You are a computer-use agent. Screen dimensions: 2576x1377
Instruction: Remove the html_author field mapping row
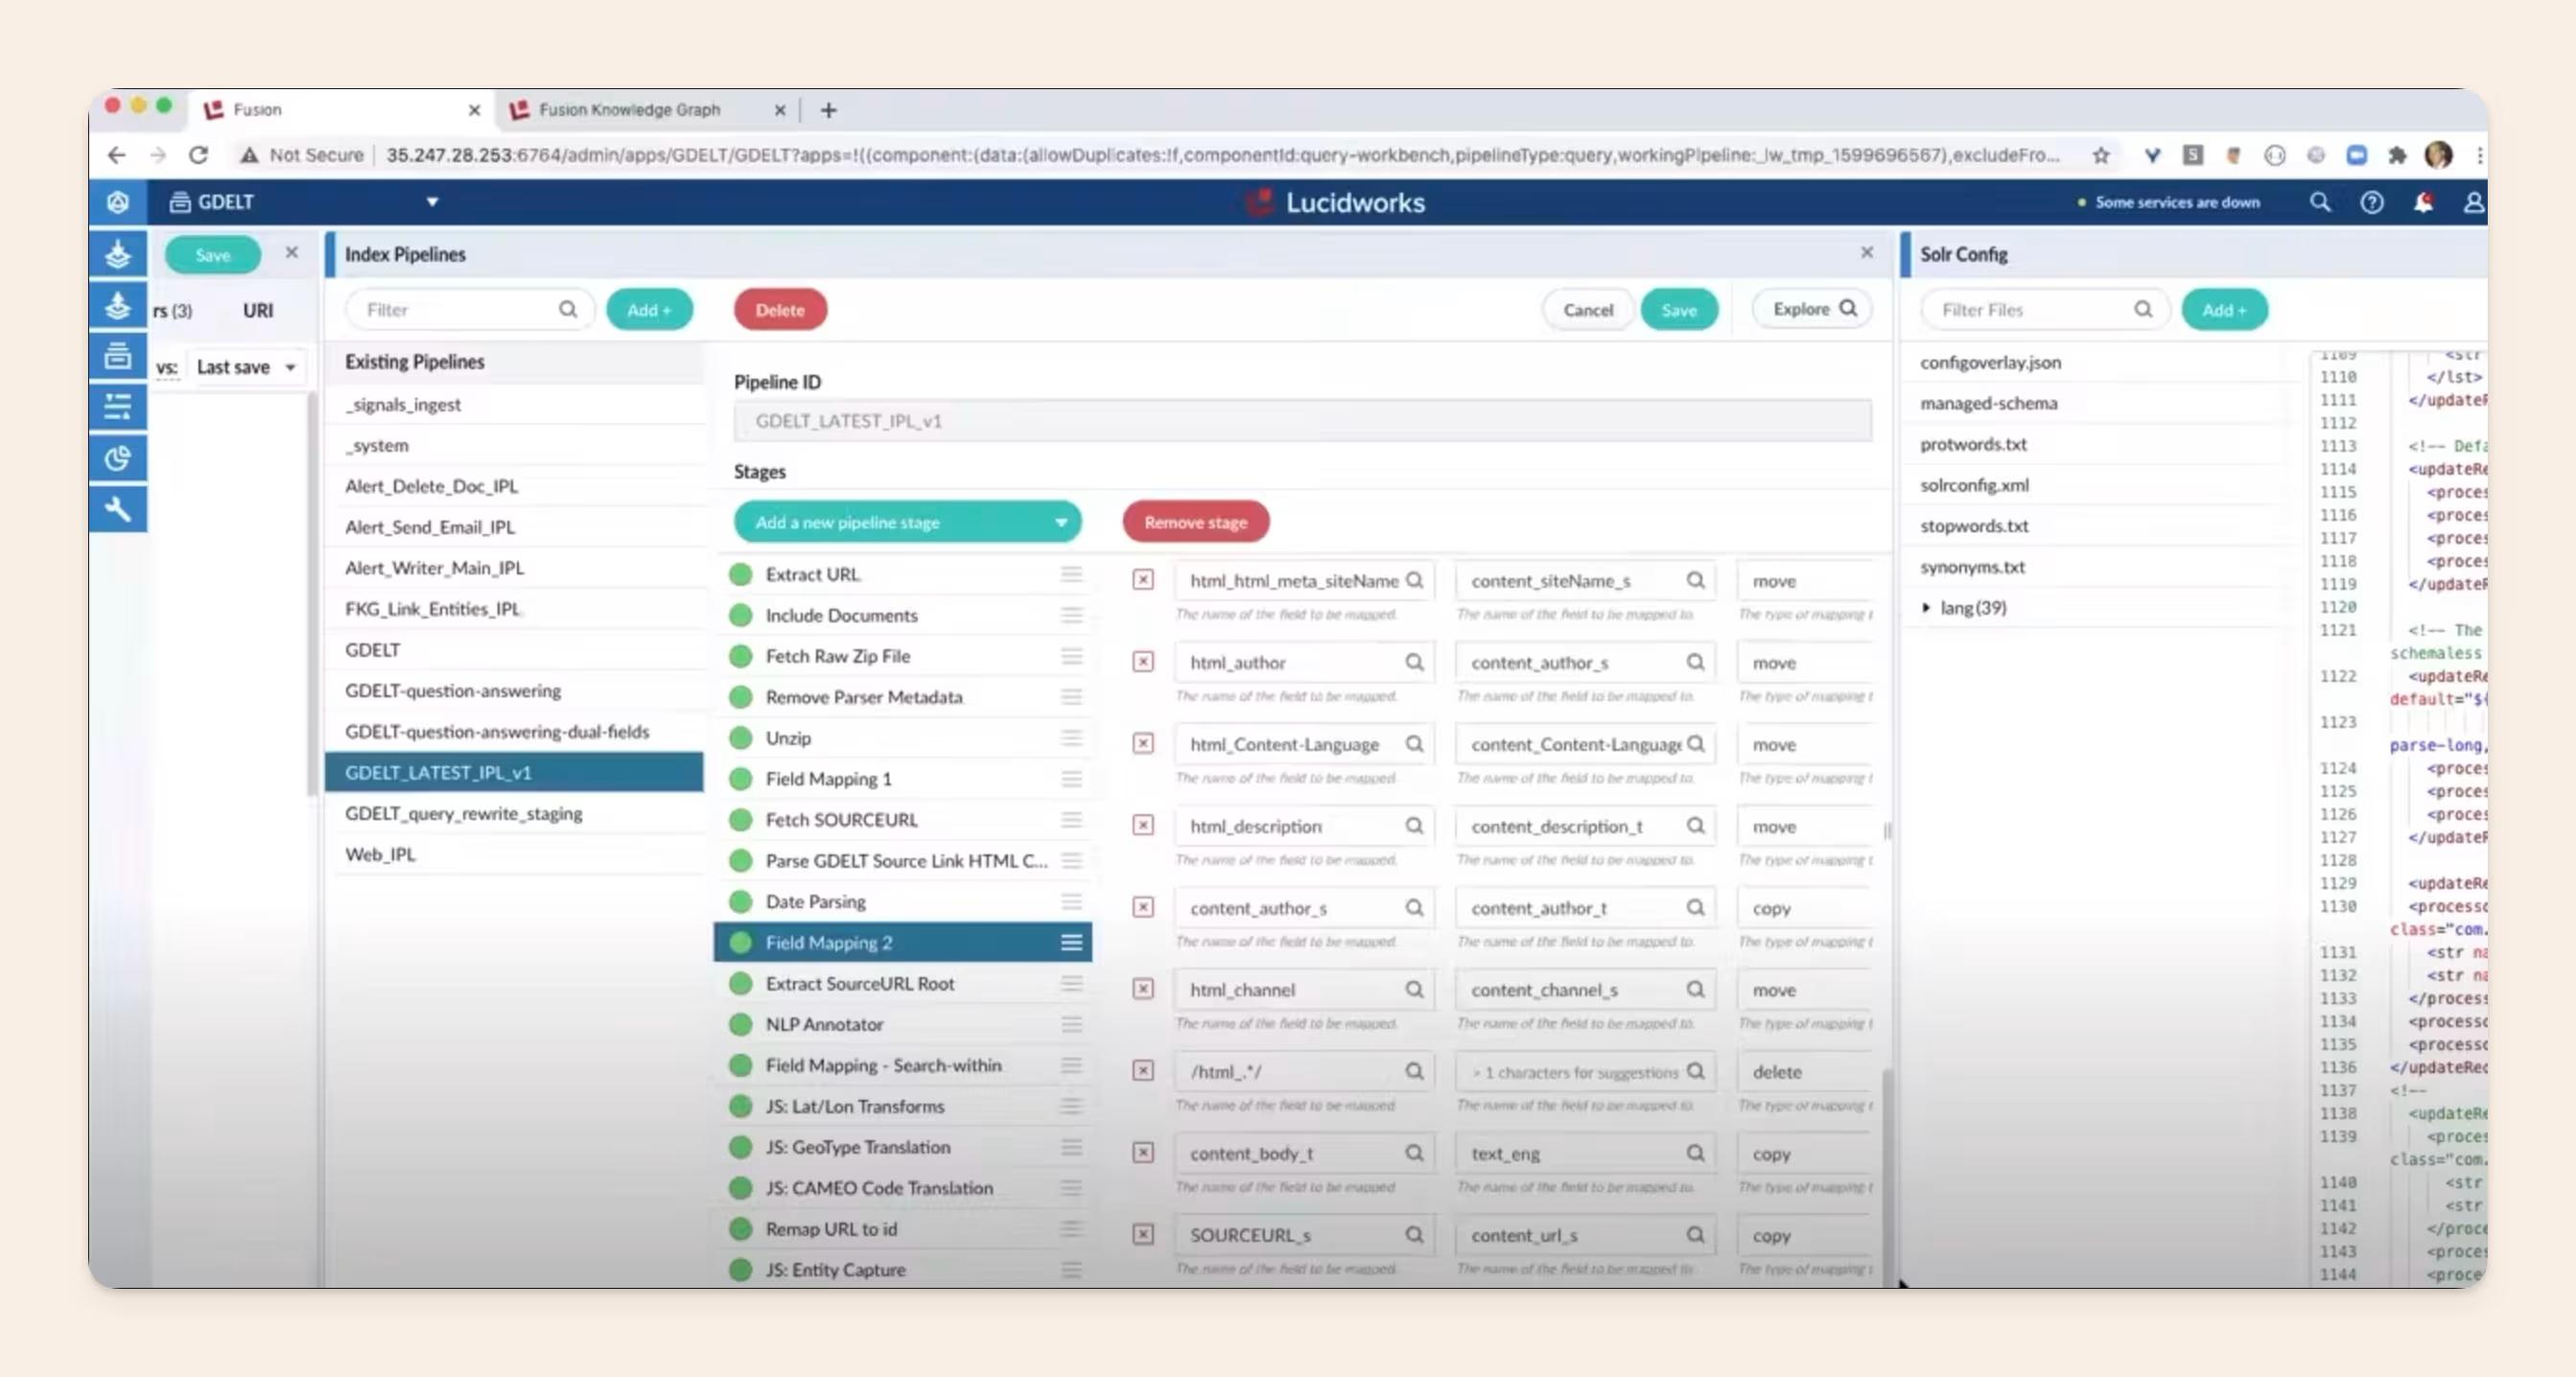pyautogui.click(x=1143, y=662)
